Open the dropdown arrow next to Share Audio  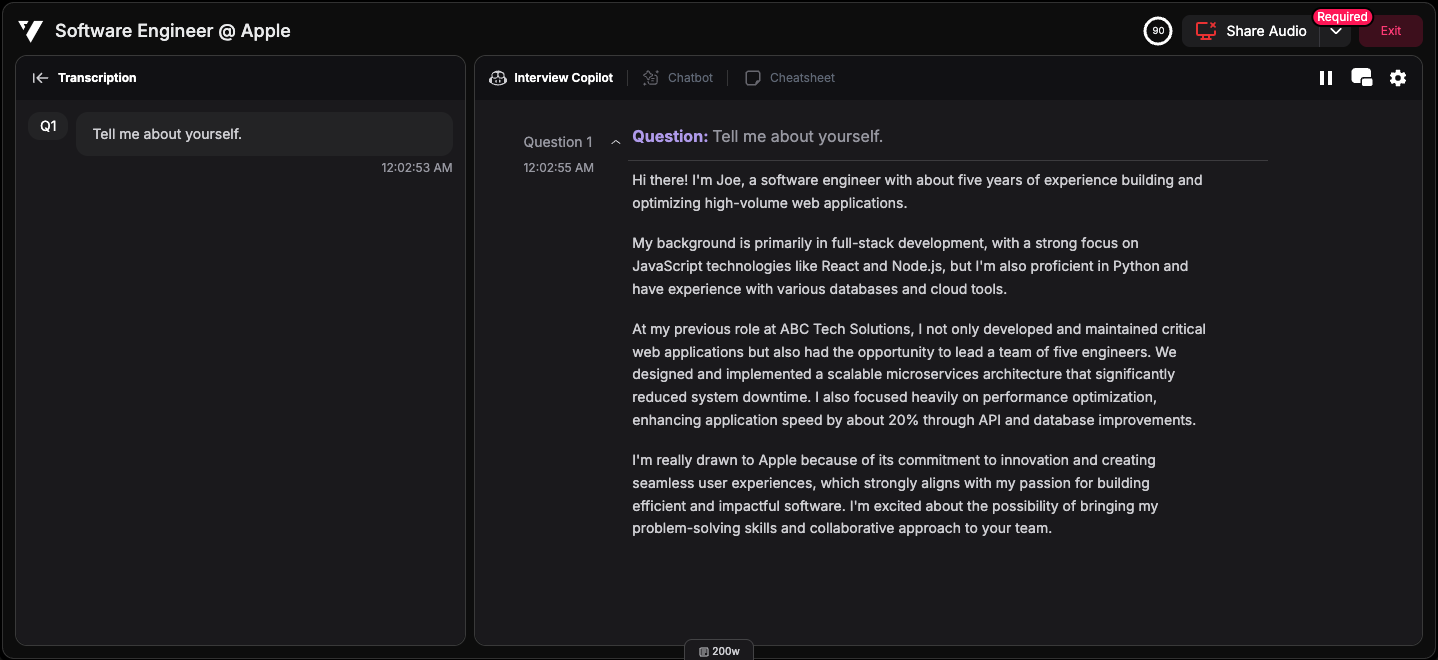pos(1336,31)
